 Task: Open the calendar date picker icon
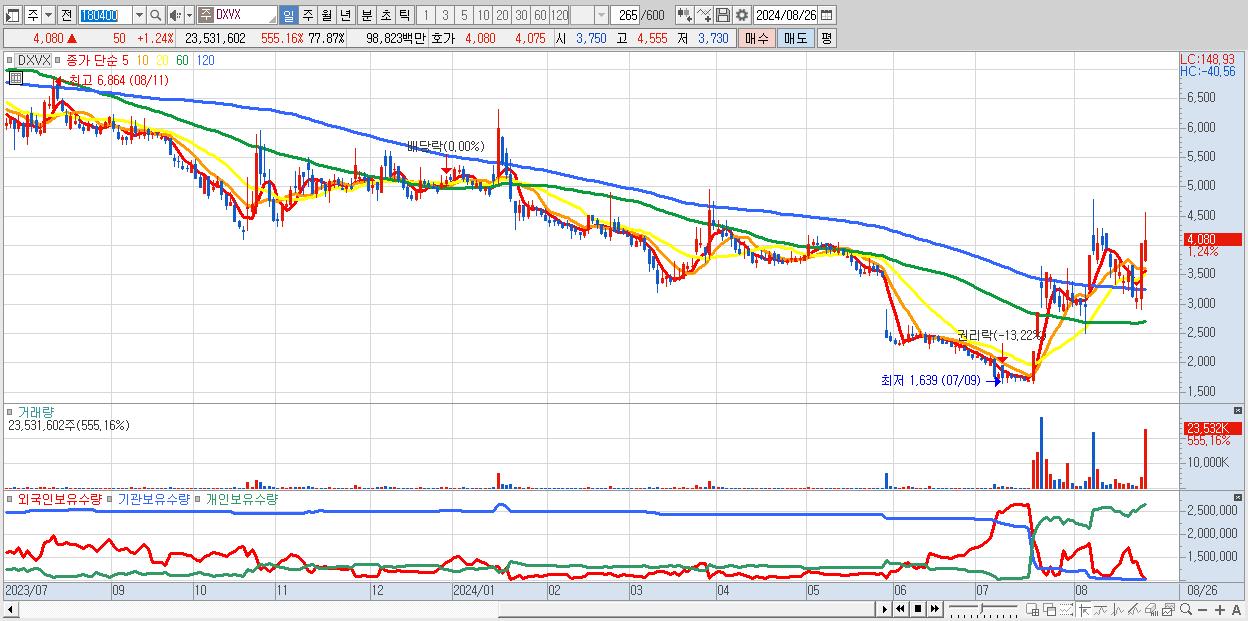click(826, 15)
